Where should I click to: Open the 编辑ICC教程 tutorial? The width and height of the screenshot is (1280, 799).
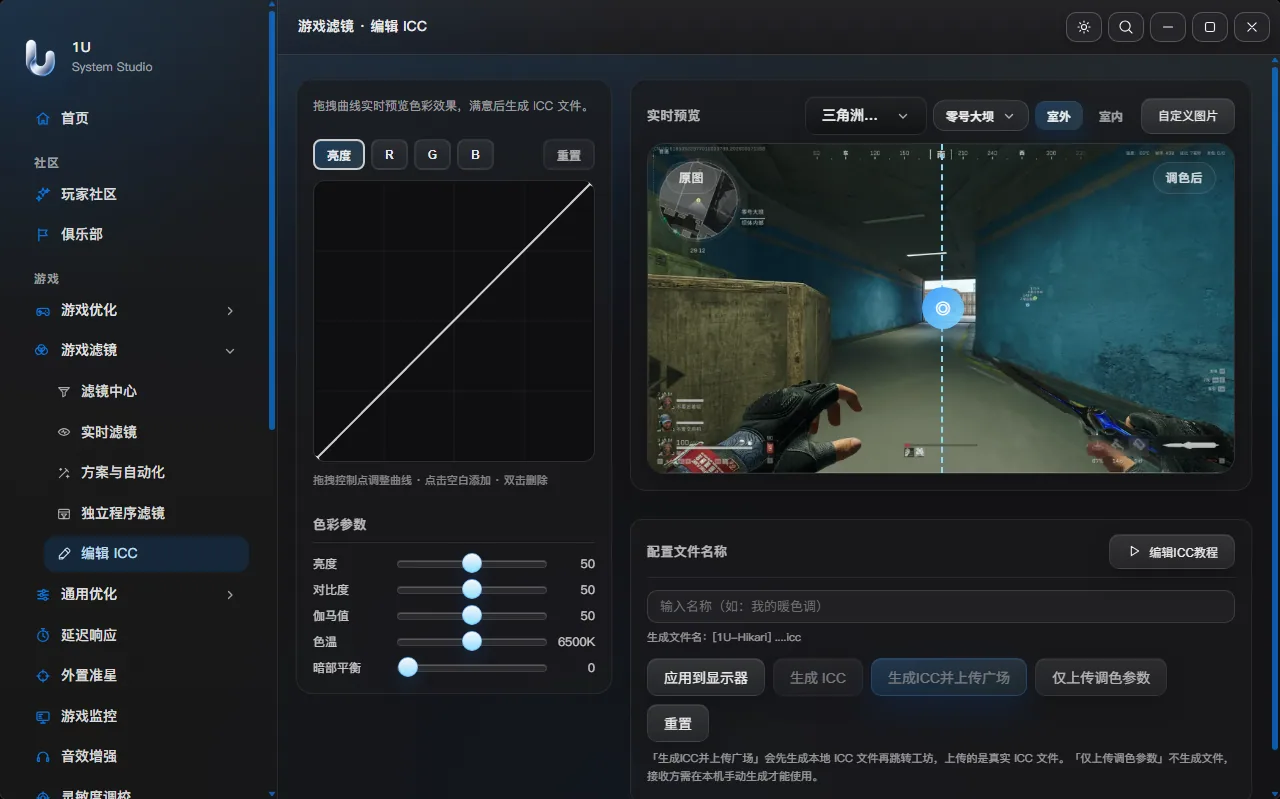(1172, 551)
